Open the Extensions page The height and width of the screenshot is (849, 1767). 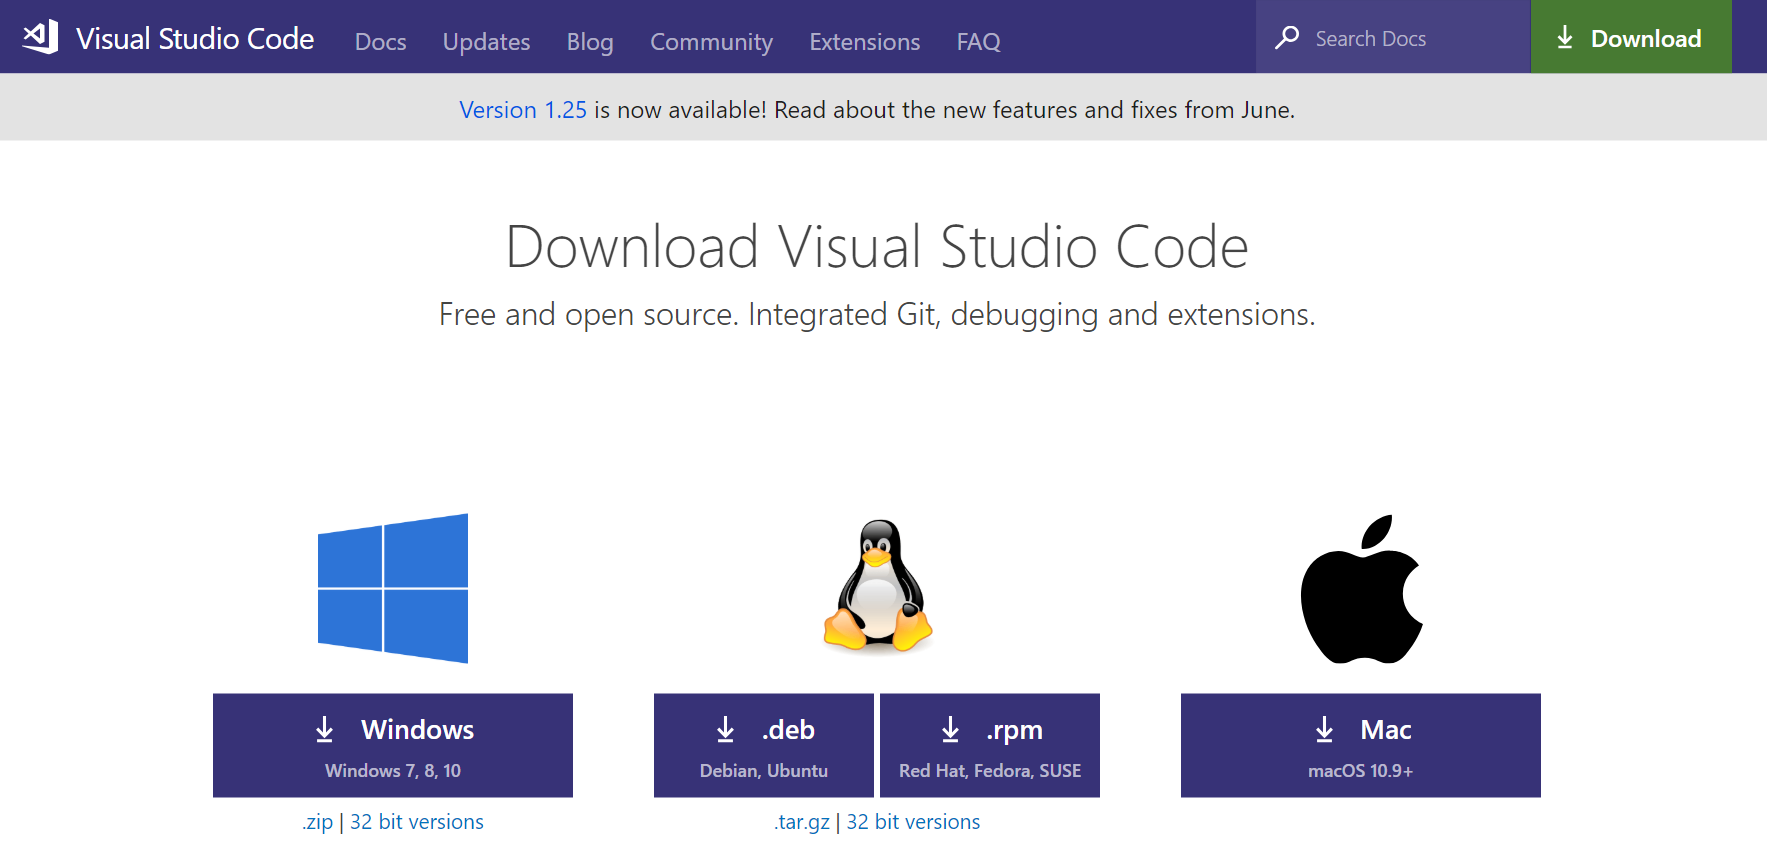click(x=864, y=42)
